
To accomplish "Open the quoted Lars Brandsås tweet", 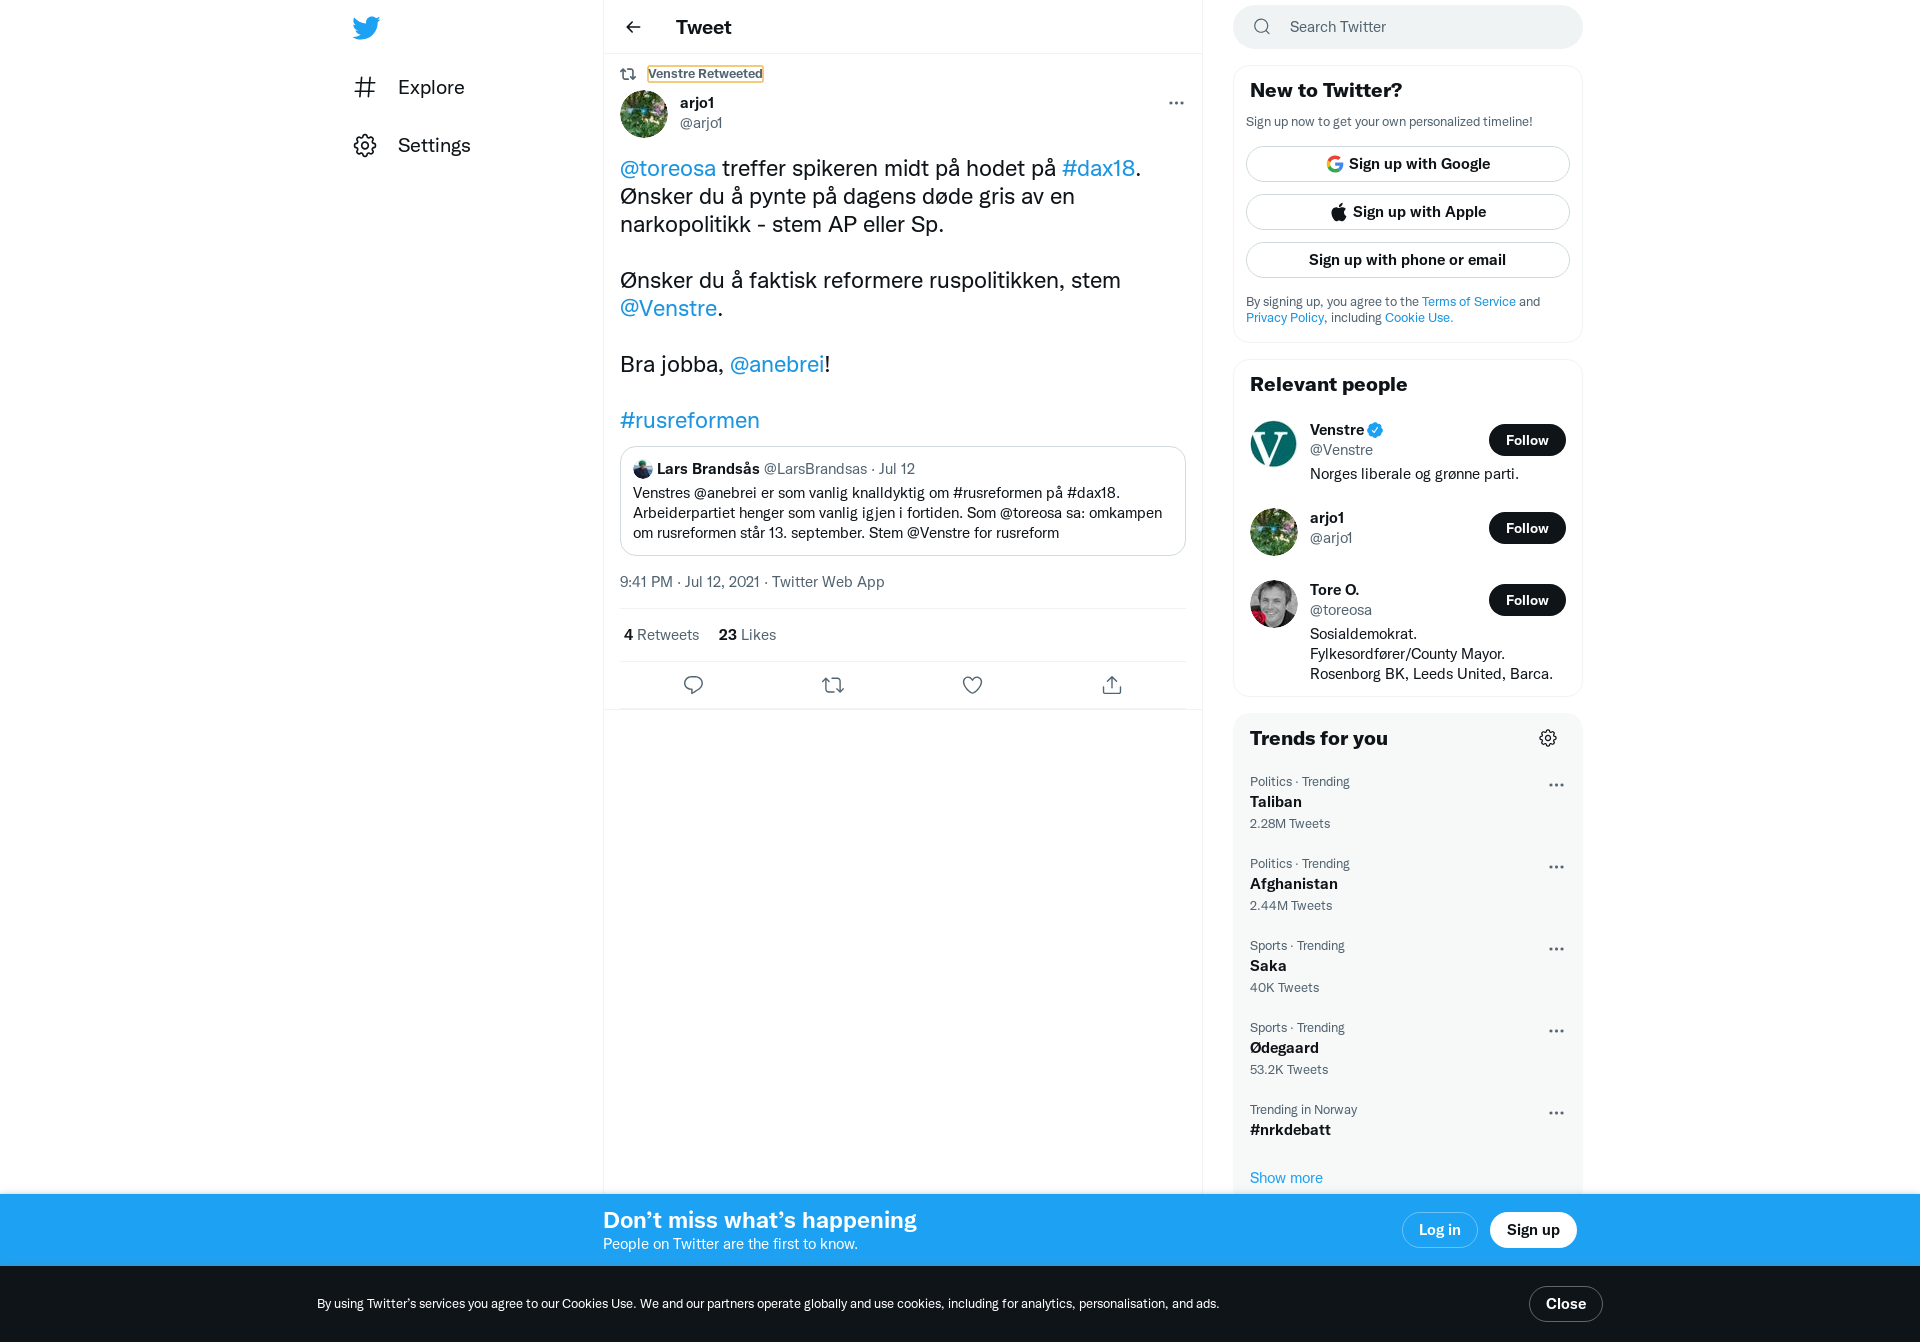I will click(x=902, y=501).
